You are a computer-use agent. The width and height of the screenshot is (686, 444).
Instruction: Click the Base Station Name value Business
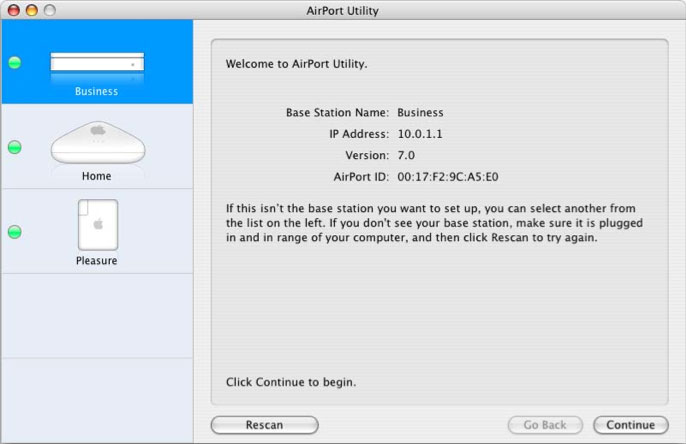coord(420,112)
